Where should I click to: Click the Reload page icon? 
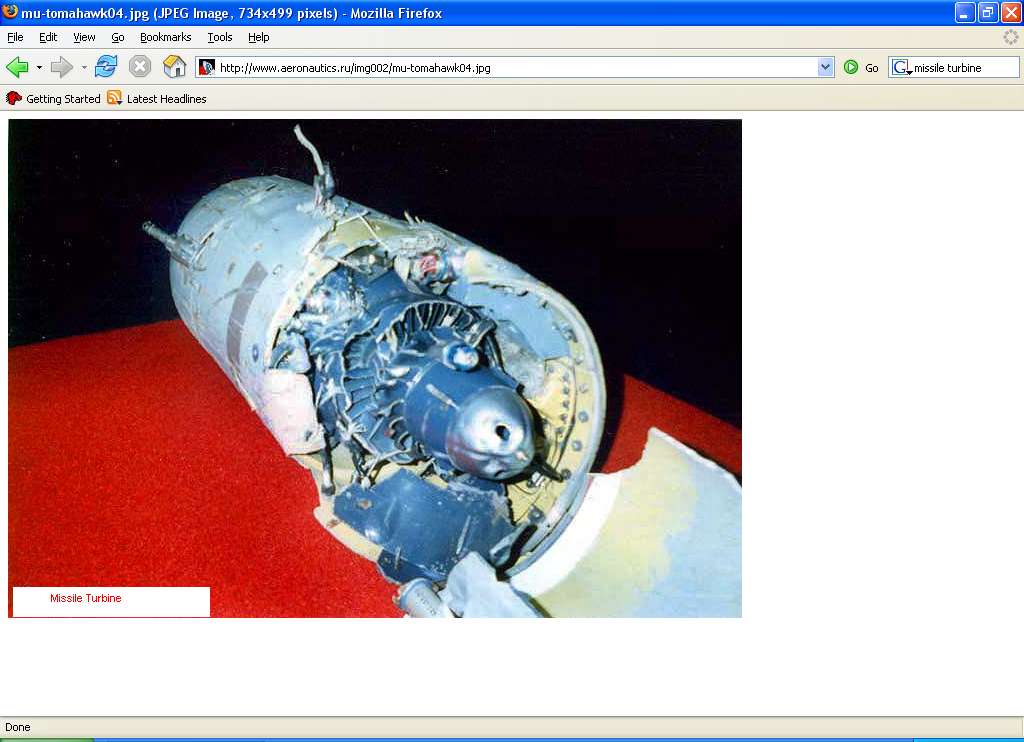point(106,66)
